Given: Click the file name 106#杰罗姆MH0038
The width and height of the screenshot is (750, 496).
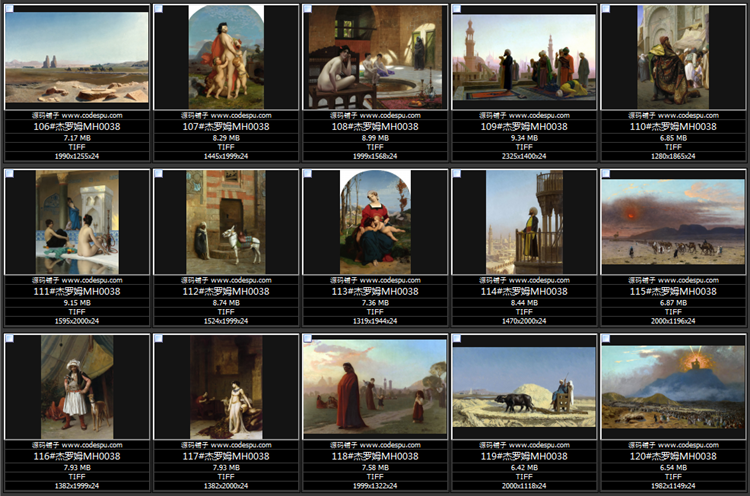Looking at the screenshot, I should pyautogui.click(x=77, y=127).
